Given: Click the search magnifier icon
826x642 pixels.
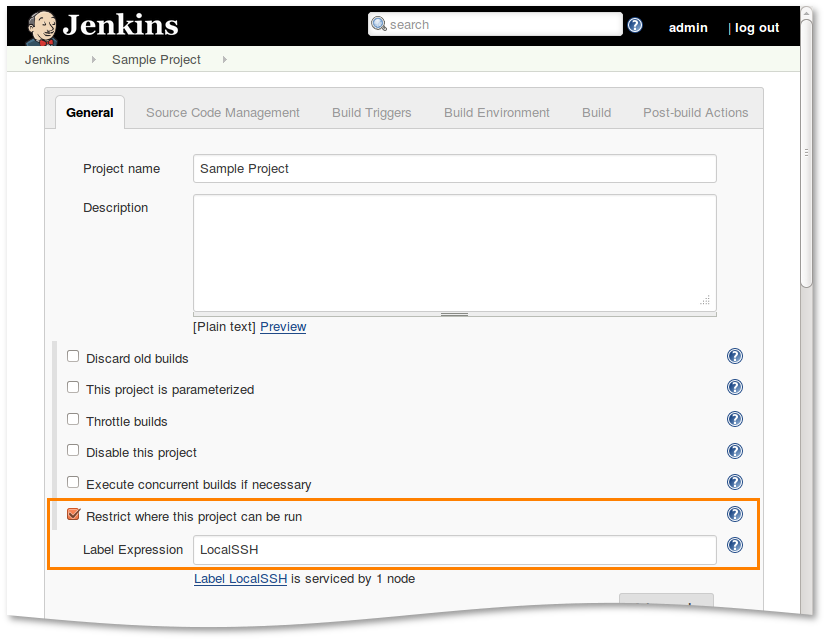Looking at the screenshot, I should point(379,24).
